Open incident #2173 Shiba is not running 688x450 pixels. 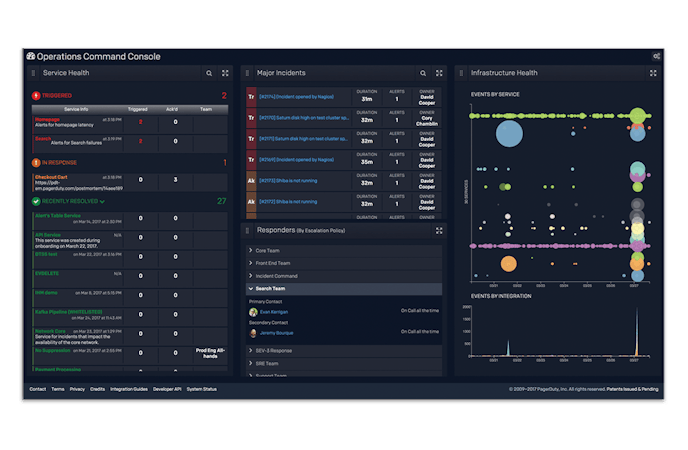tap(288, 181)
